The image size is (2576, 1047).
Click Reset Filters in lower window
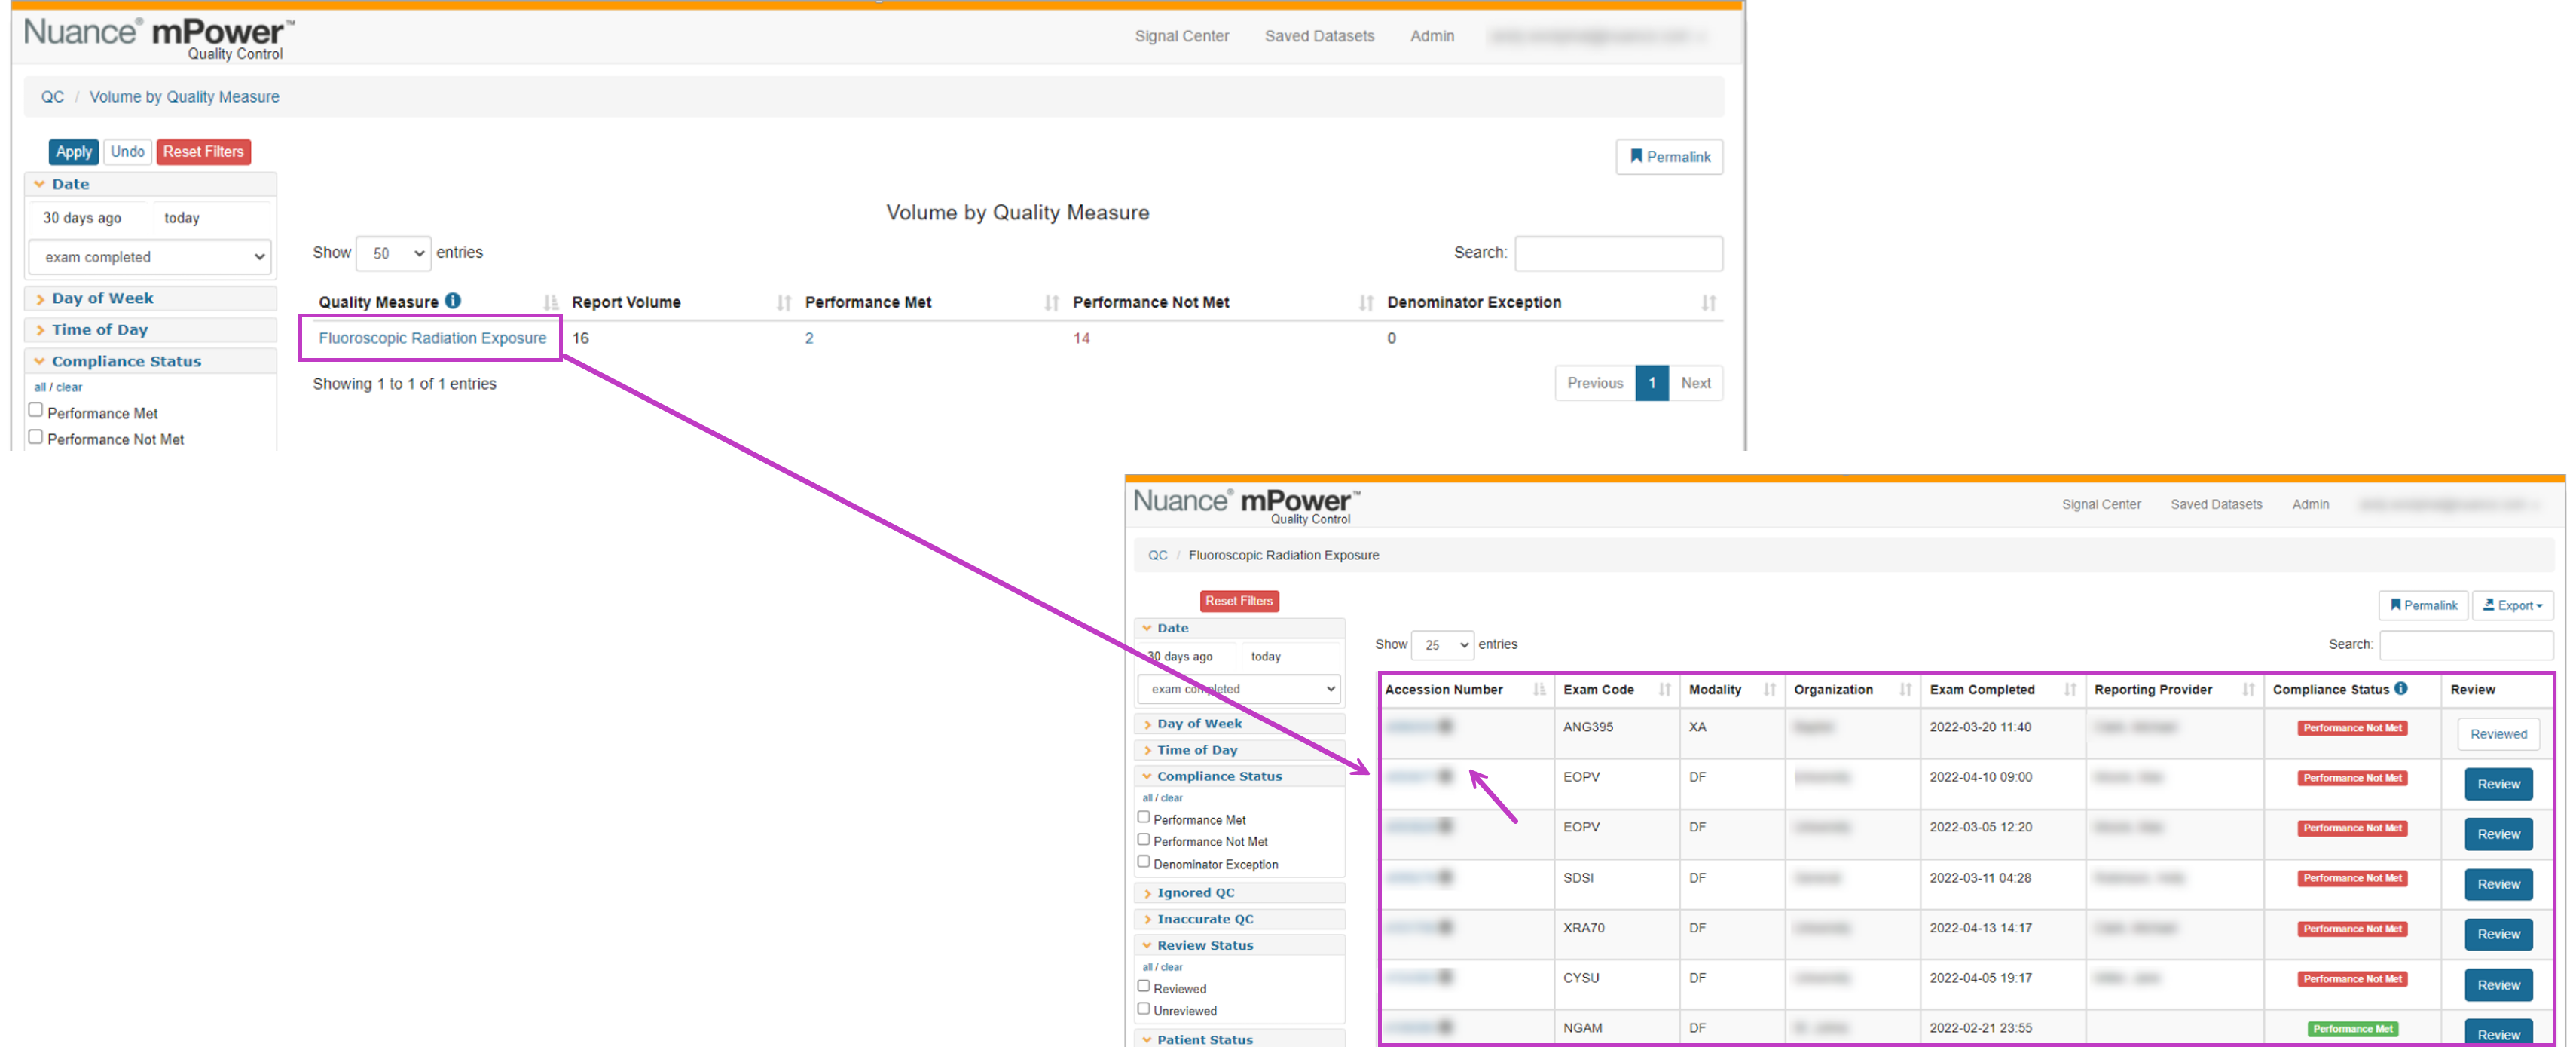1239,601
